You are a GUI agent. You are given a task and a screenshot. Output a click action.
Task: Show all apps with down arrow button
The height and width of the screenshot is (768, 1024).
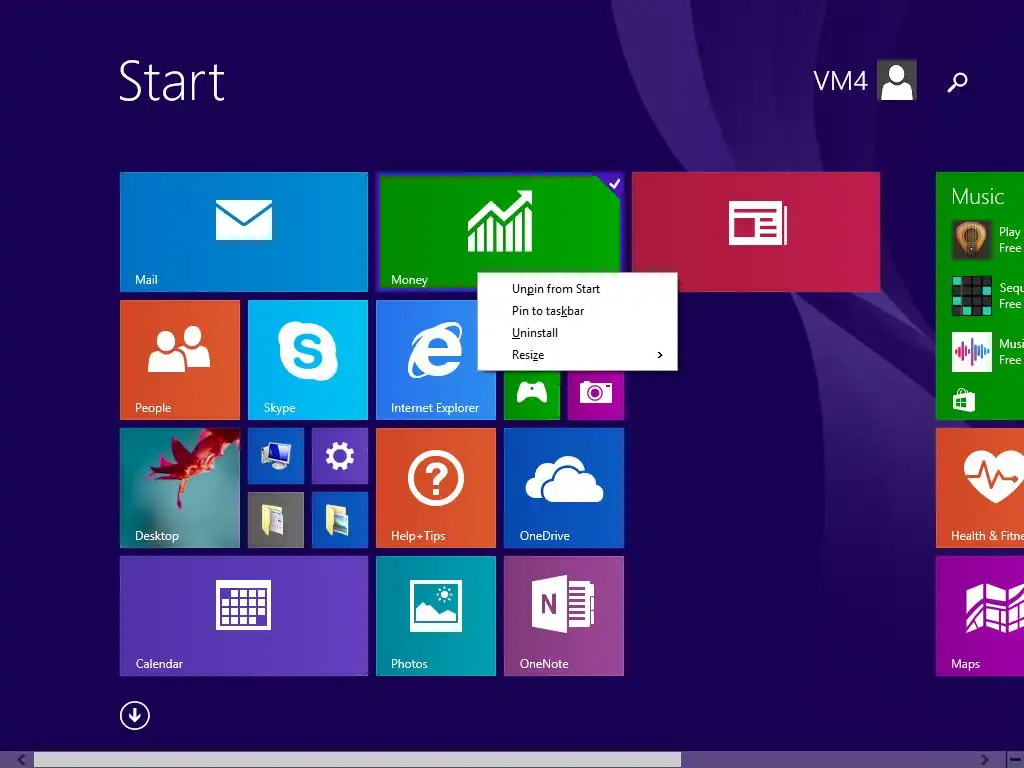135,715
